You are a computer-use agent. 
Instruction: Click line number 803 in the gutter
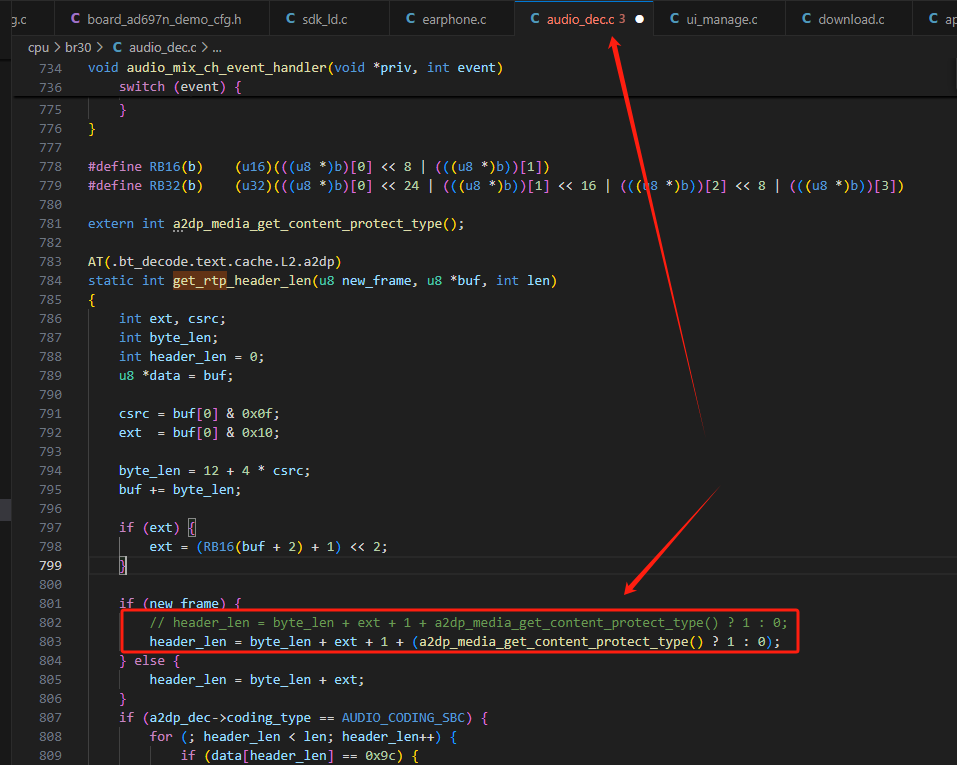coord(50,642)
